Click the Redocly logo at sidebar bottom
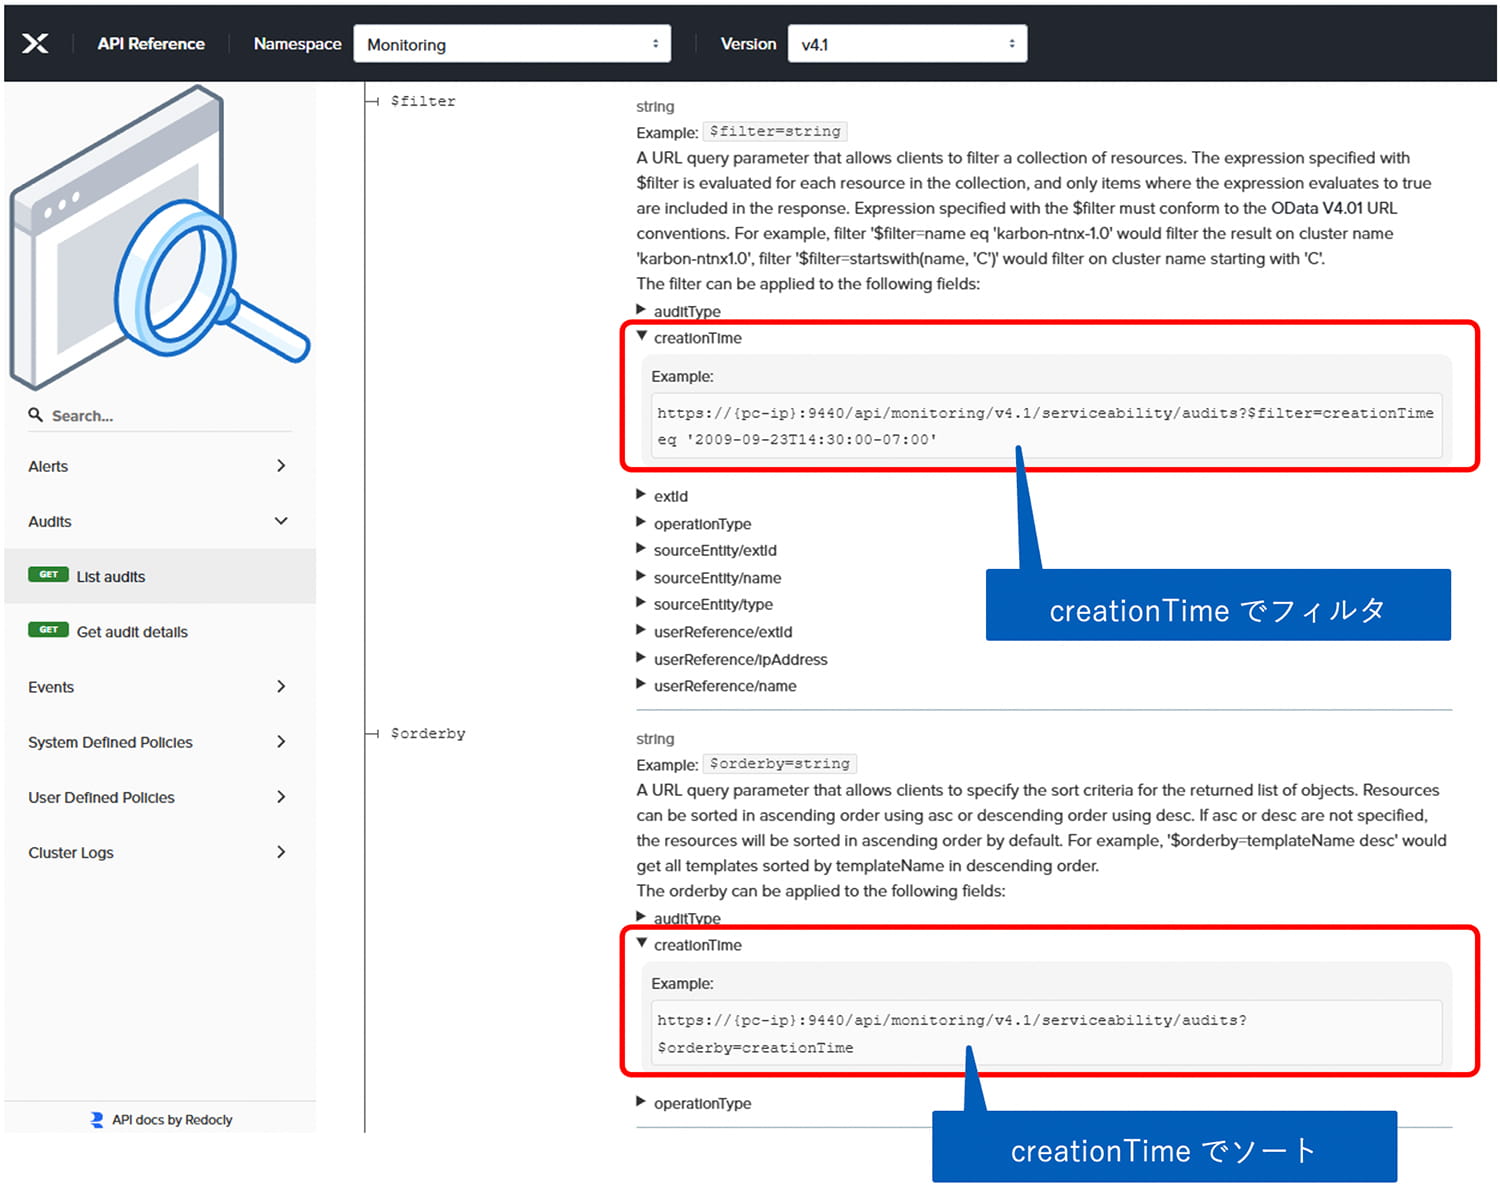The width and height of the screenshot is (1500, 1195). (x=98, y=1119)
